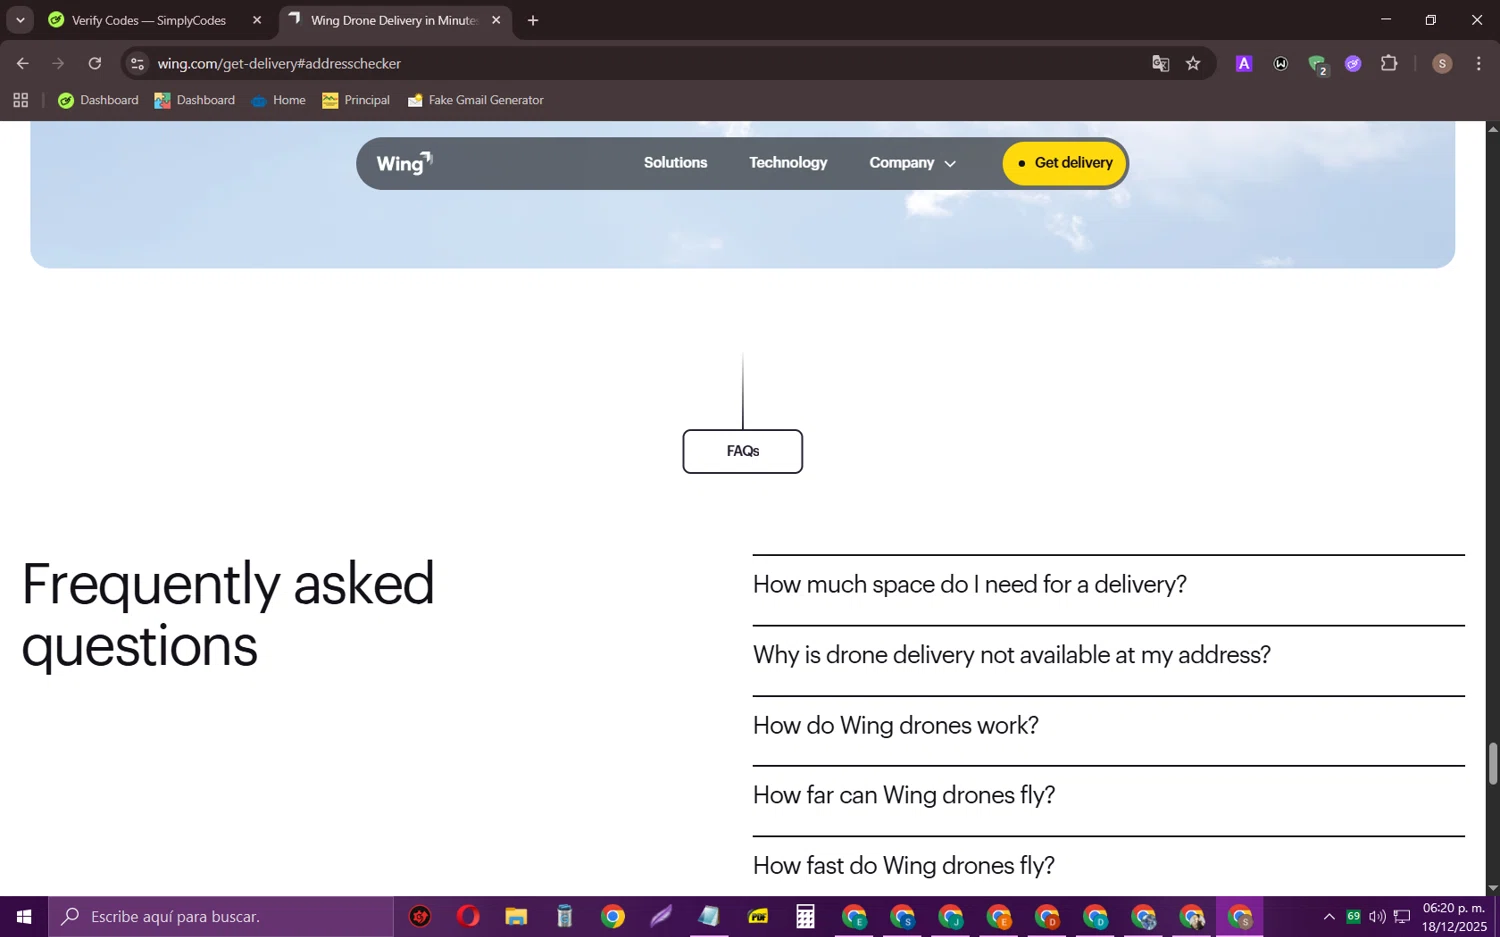Bookmark this page with the star icon
Viewport: 1500px width, 937px height.
(1193, 64)
